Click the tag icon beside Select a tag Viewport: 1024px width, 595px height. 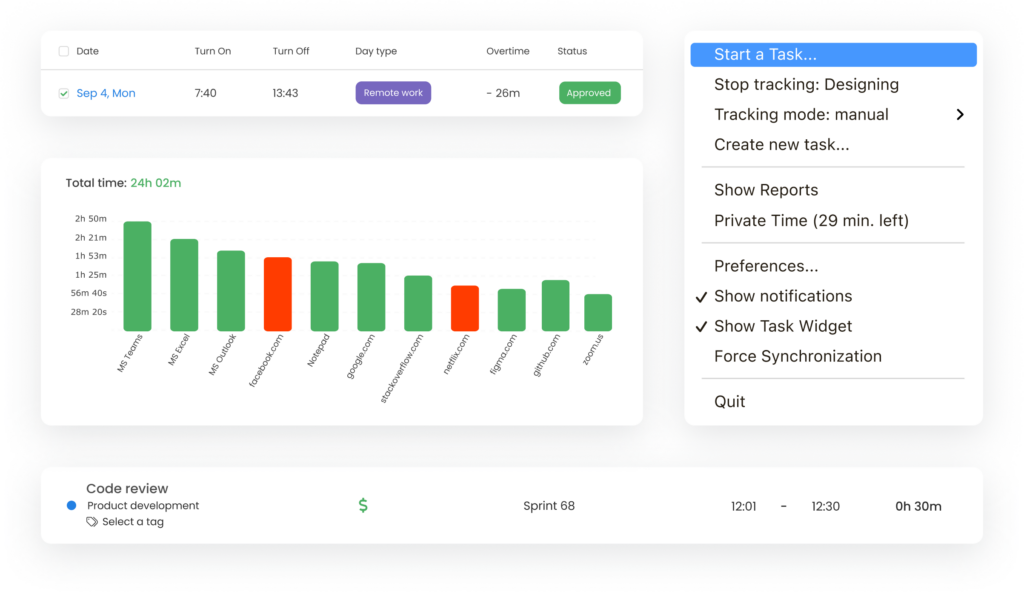(92, 522)
